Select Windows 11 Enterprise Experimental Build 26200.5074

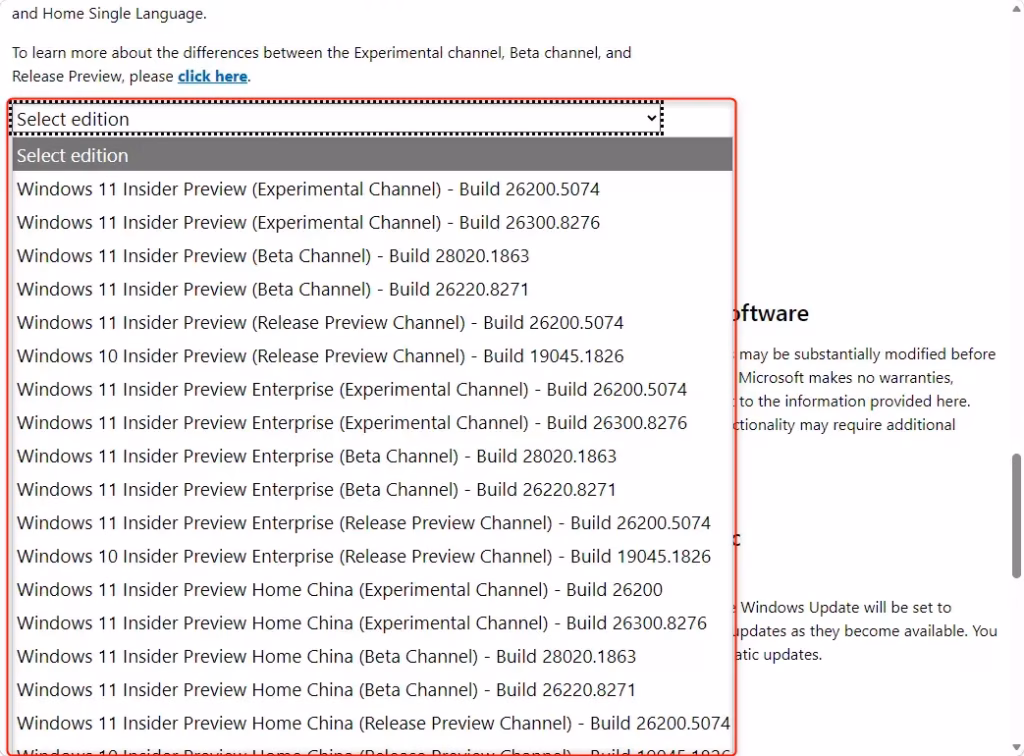(x=352, y=389)
